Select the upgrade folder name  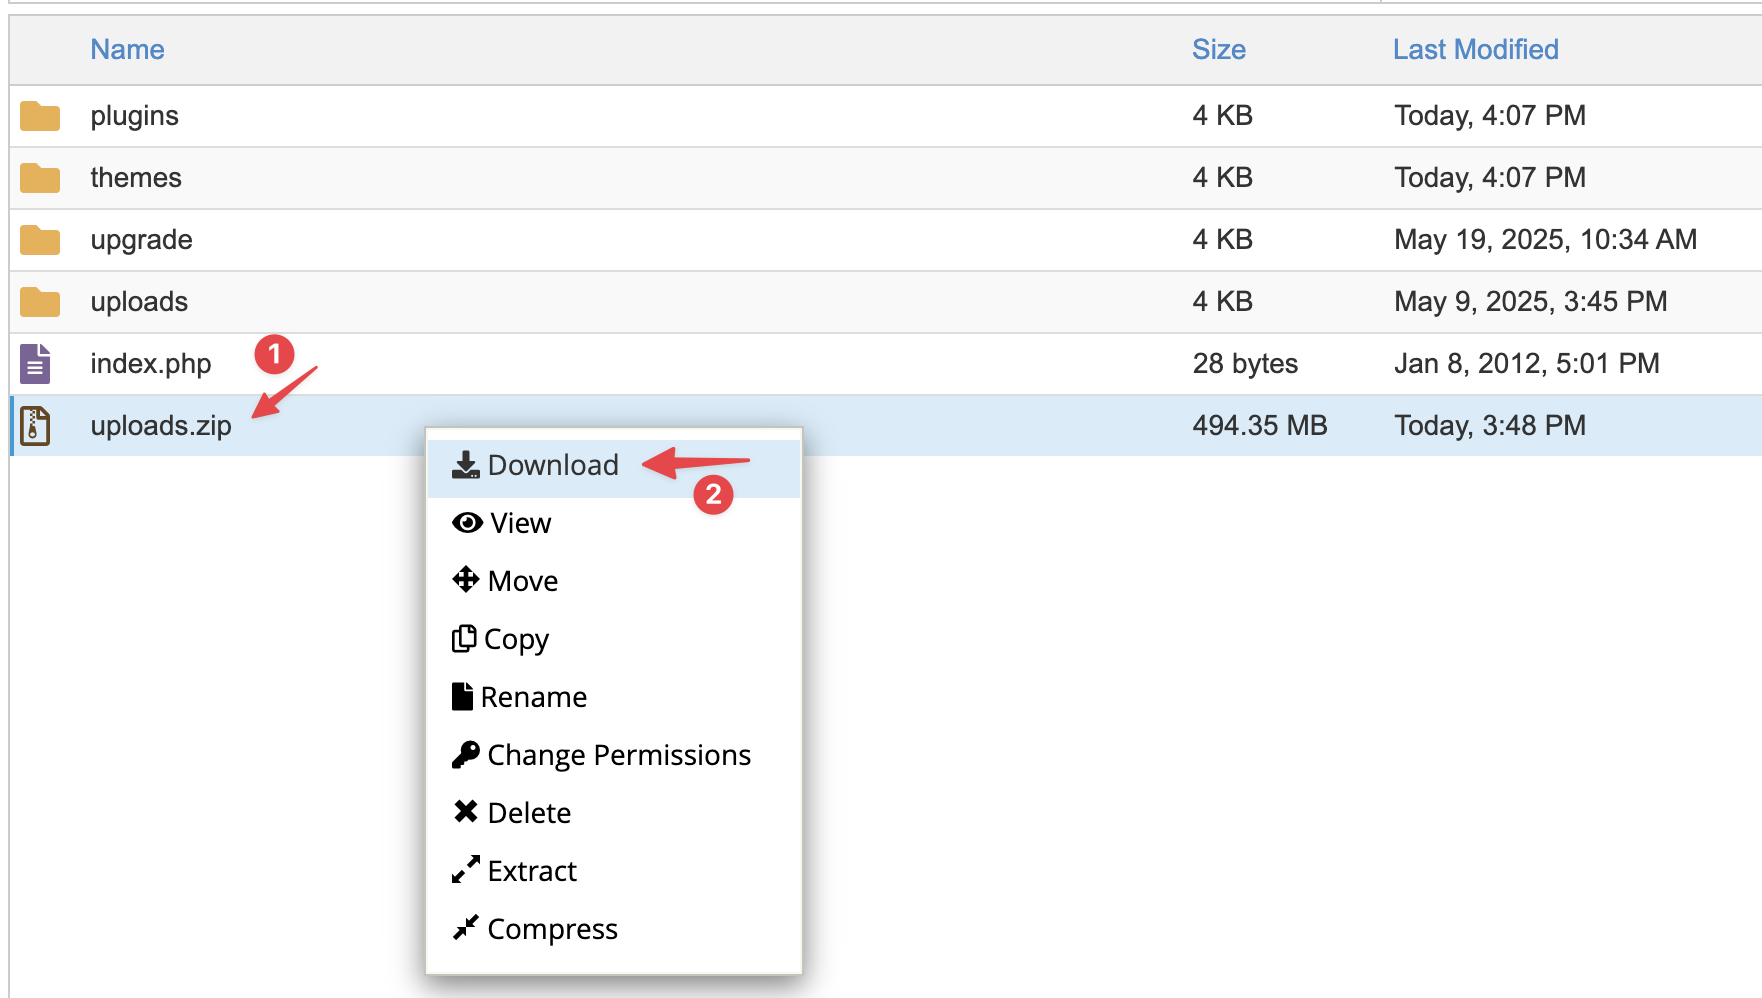(141, 240)
